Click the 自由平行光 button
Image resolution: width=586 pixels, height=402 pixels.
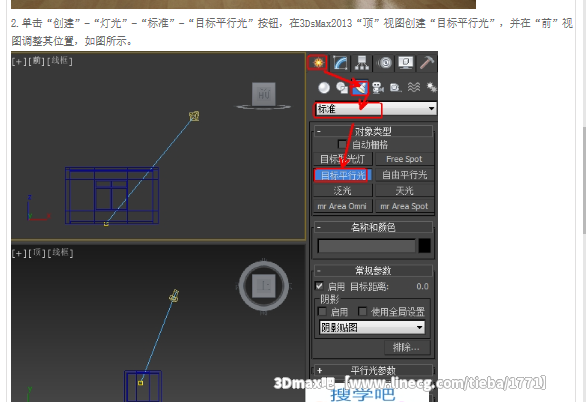[404, 175]
